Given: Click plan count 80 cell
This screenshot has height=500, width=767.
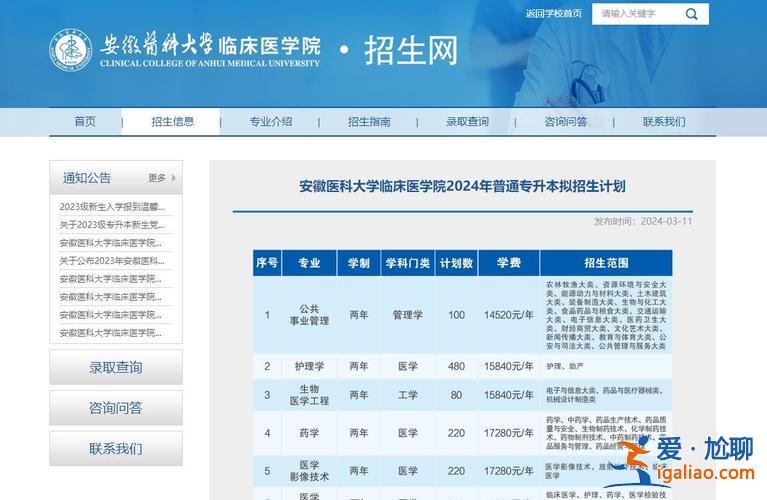Looking at the screenshot, I should click(x=456, y=395).
